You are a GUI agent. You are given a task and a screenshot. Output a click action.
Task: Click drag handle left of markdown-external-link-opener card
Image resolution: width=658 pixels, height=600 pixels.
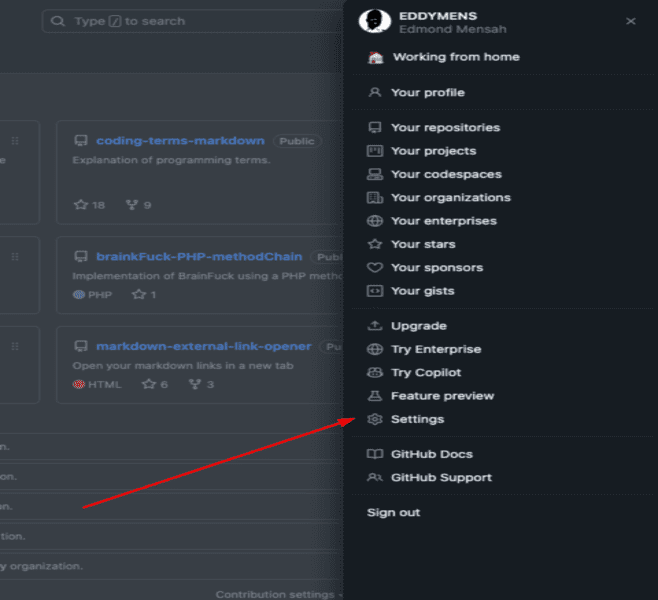point(15,346)
